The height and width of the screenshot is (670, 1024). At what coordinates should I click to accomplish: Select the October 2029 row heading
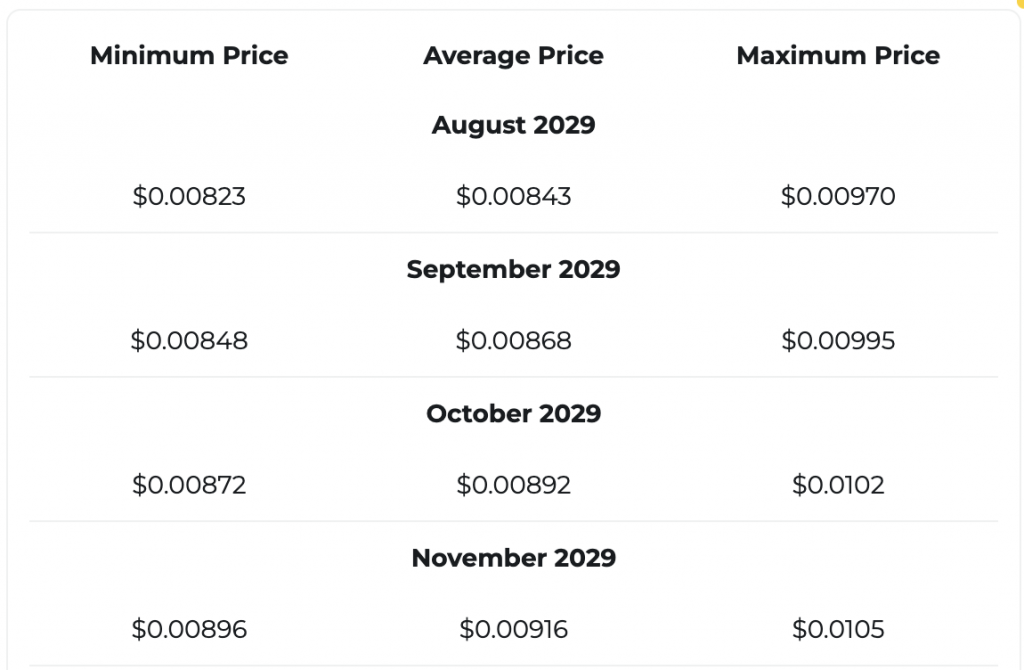[x=513, y=413]
